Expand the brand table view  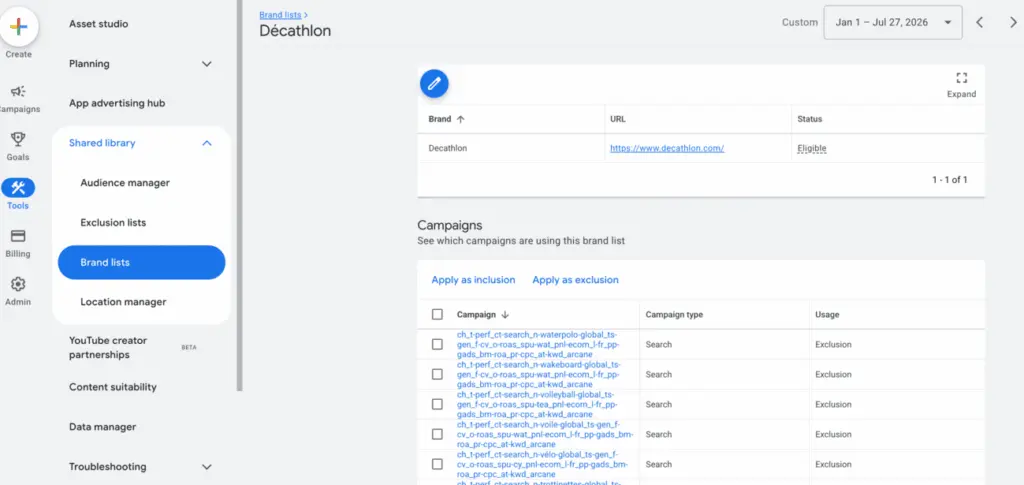961,84
